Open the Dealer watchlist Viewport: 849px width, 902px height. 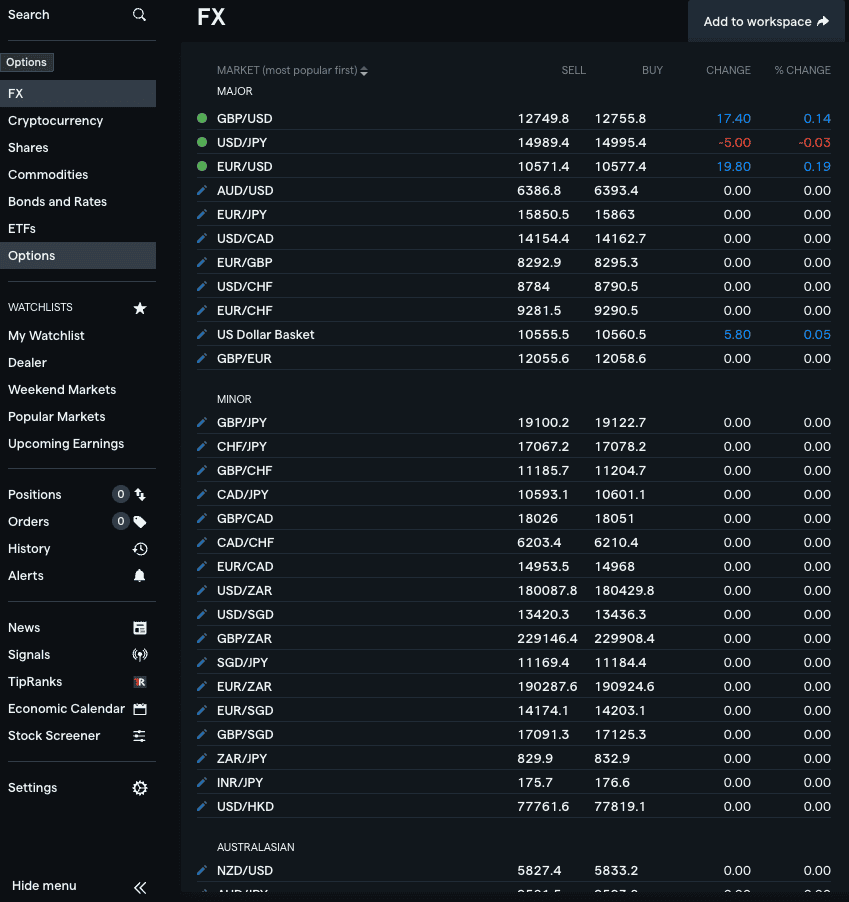[x=27, y=363]
